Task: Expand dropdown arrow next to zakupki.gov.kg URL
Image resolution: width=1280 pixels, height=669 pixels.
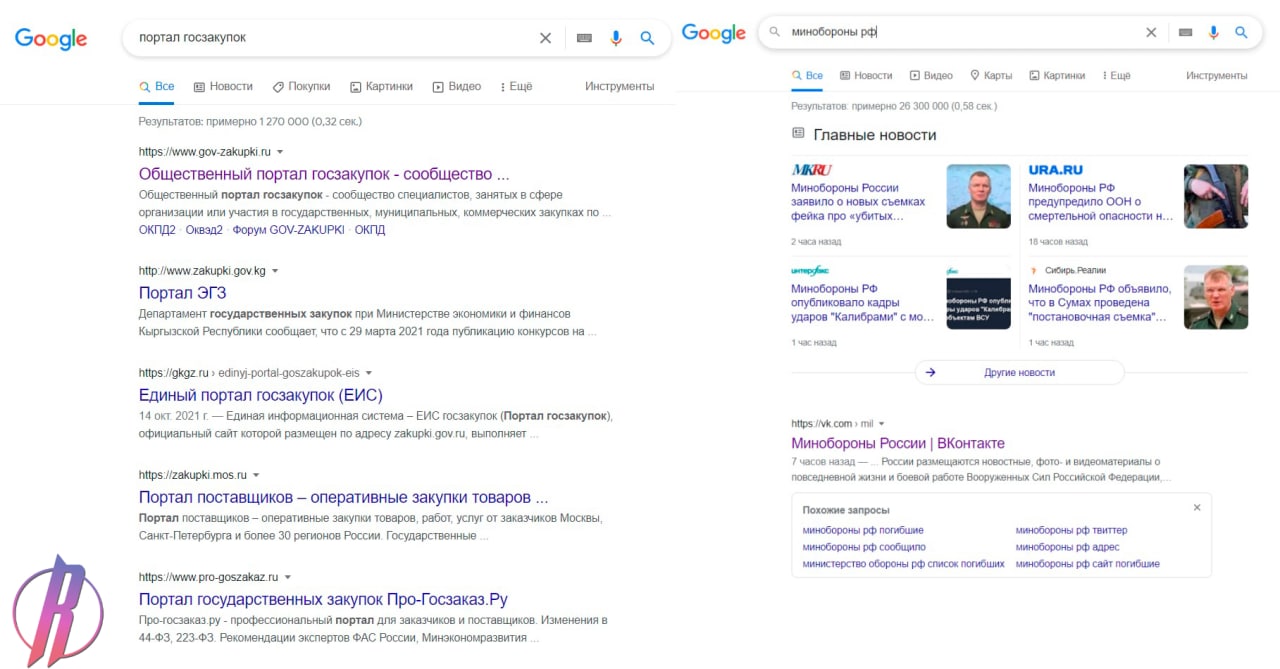Action: click(275, 271)
